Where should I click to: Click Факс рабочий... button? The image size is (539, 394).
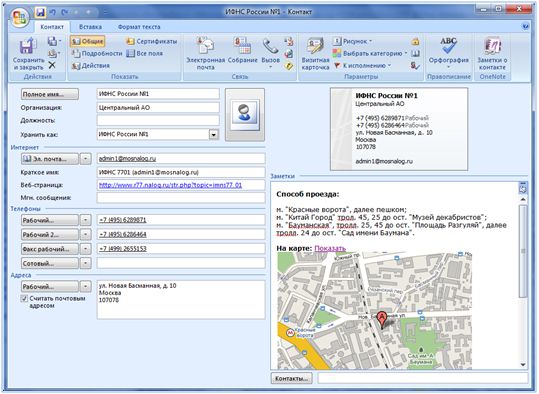pyautogui.click(x=50, y=249)
